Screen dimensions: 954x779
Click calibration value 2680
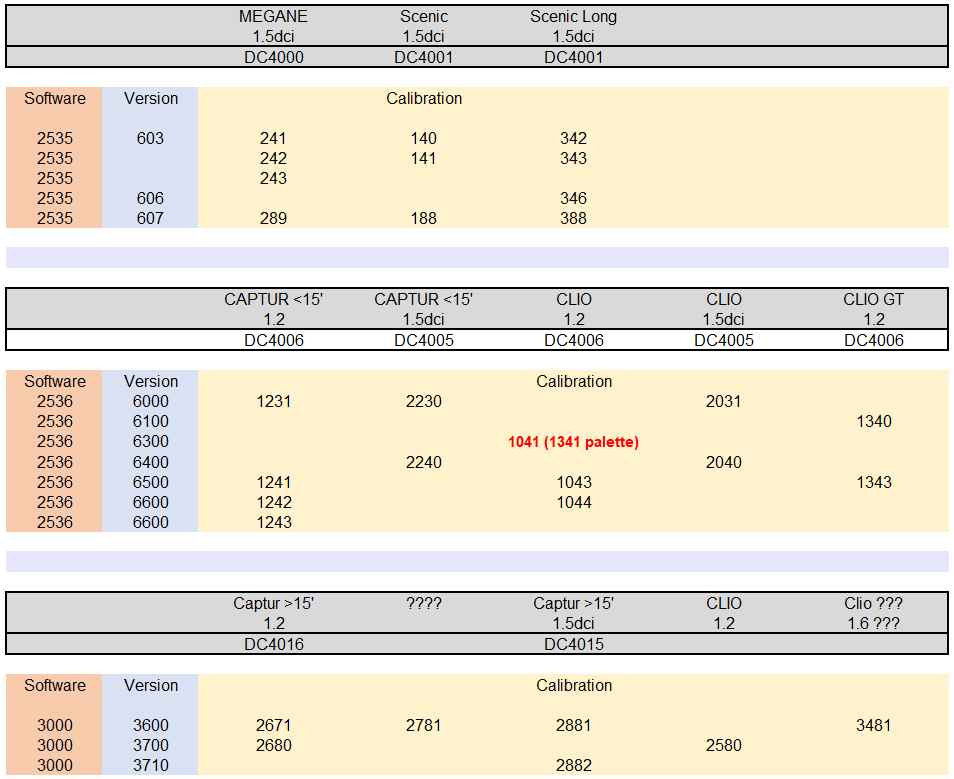274,746
